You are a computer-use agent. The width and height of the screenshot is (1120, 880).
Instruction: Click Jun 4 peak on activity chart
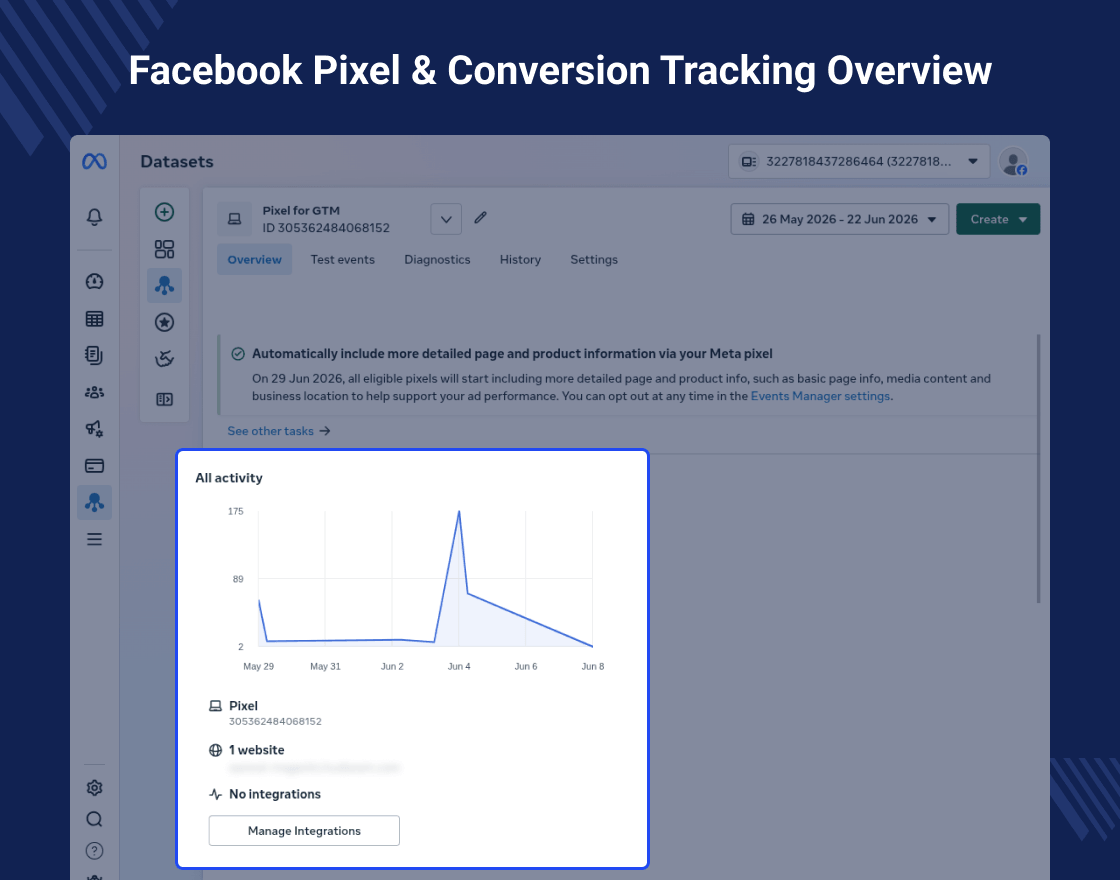click(459, 511)
